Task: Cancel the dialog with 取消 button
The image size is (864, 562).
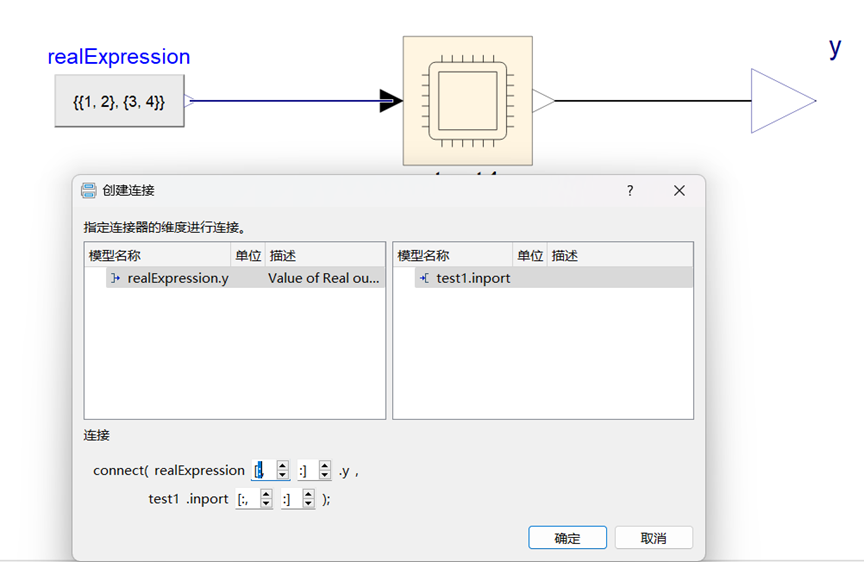Action: [654, 538]
